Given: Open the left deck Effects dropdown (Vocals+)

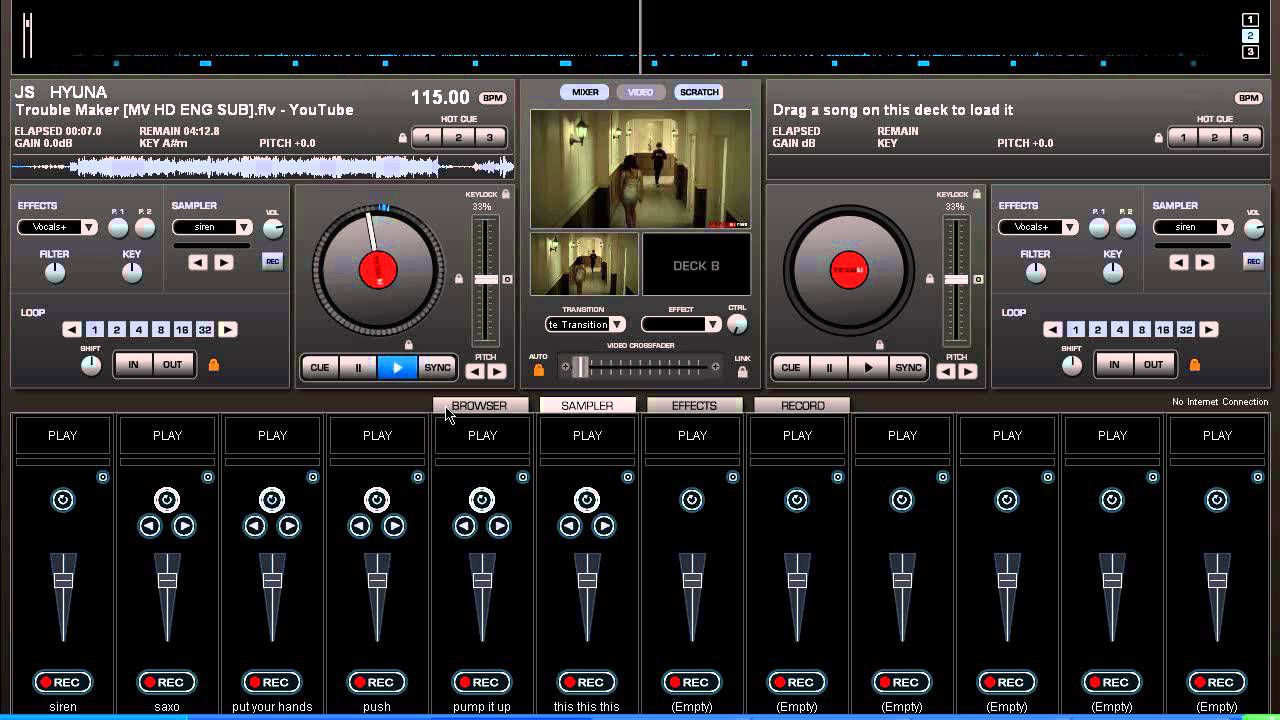Looking at the screenshot, I should point(57,227).
